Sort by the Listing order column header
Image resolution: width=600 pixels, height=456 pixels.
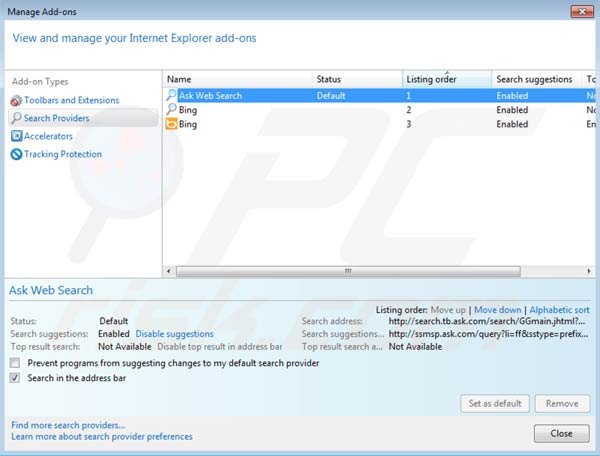(447, 79)
